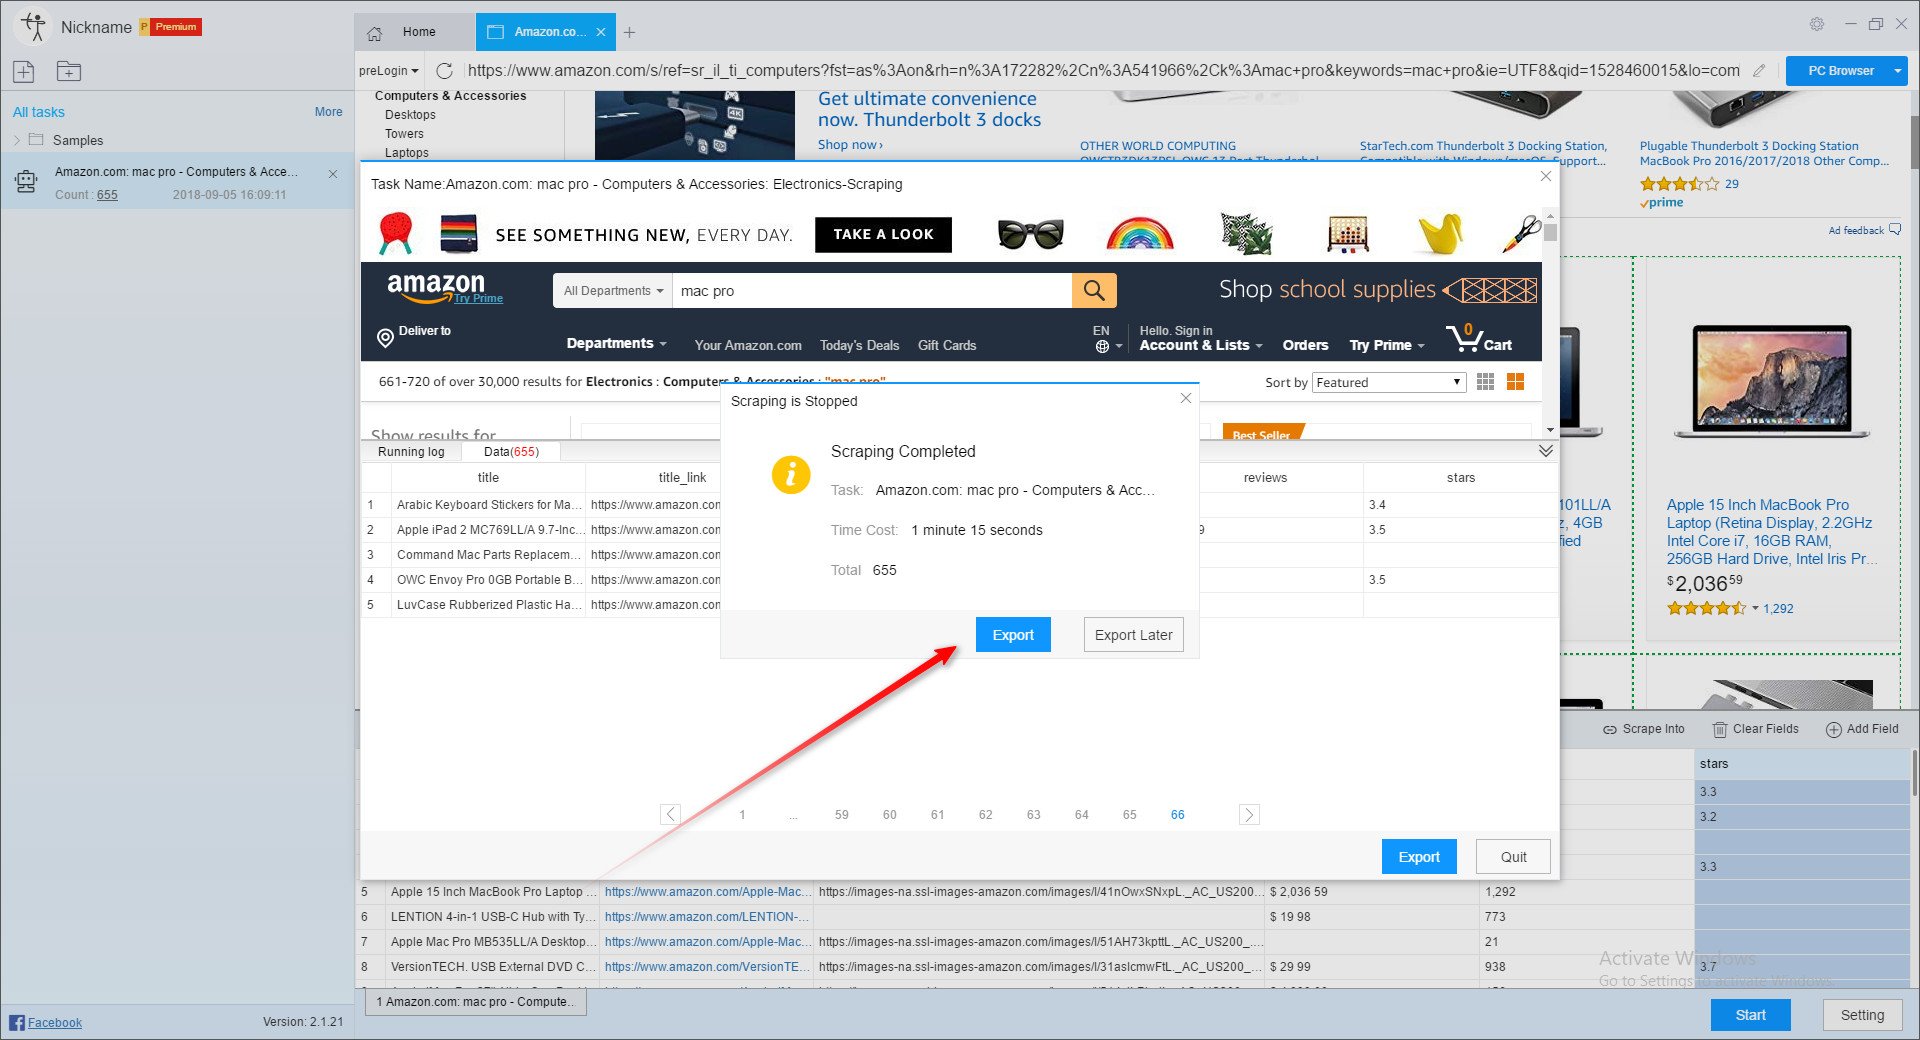
Task: Collapse the data panel with double chevron
Action: click(x=1546, y=451)
